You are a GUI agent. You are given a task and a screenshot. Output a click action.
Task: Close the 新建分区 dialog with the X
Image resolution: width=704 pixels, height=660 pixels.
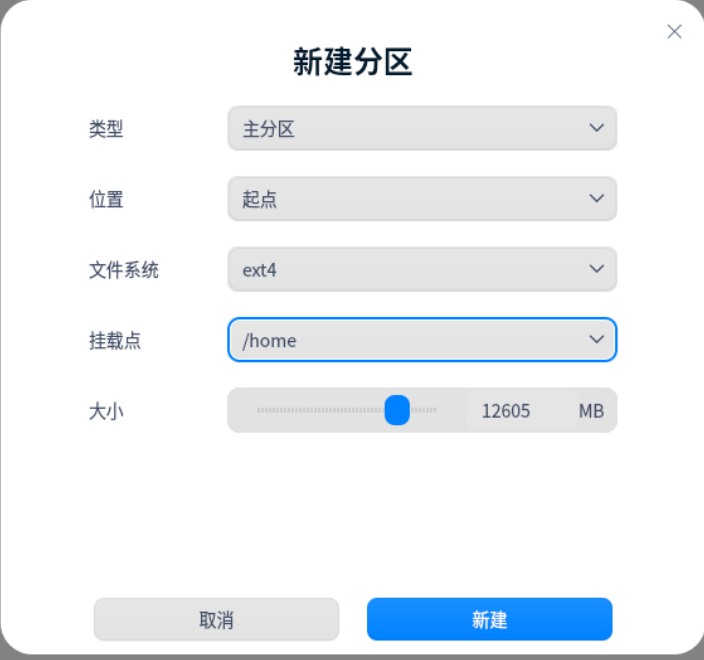[x=674, y=31]
